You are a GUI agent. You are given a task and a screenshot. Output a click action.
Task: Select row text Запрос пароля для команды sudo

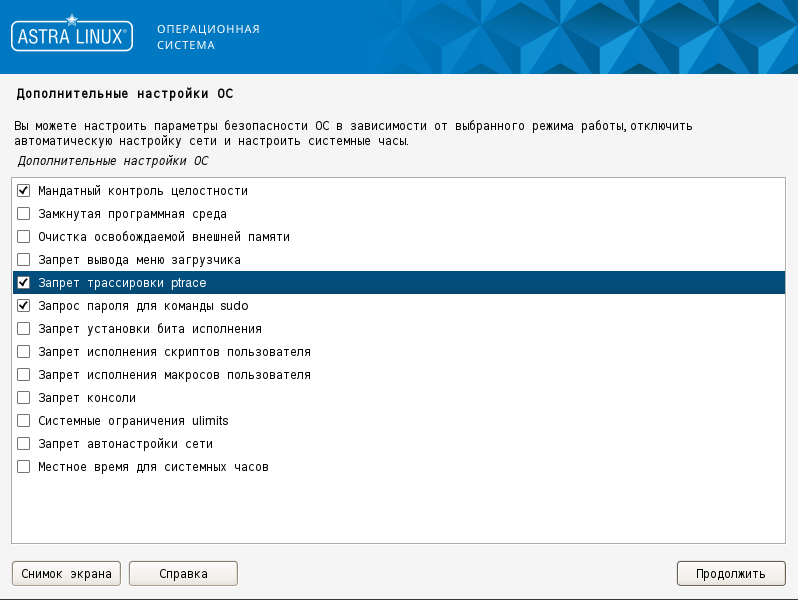[x=143, y=306]
